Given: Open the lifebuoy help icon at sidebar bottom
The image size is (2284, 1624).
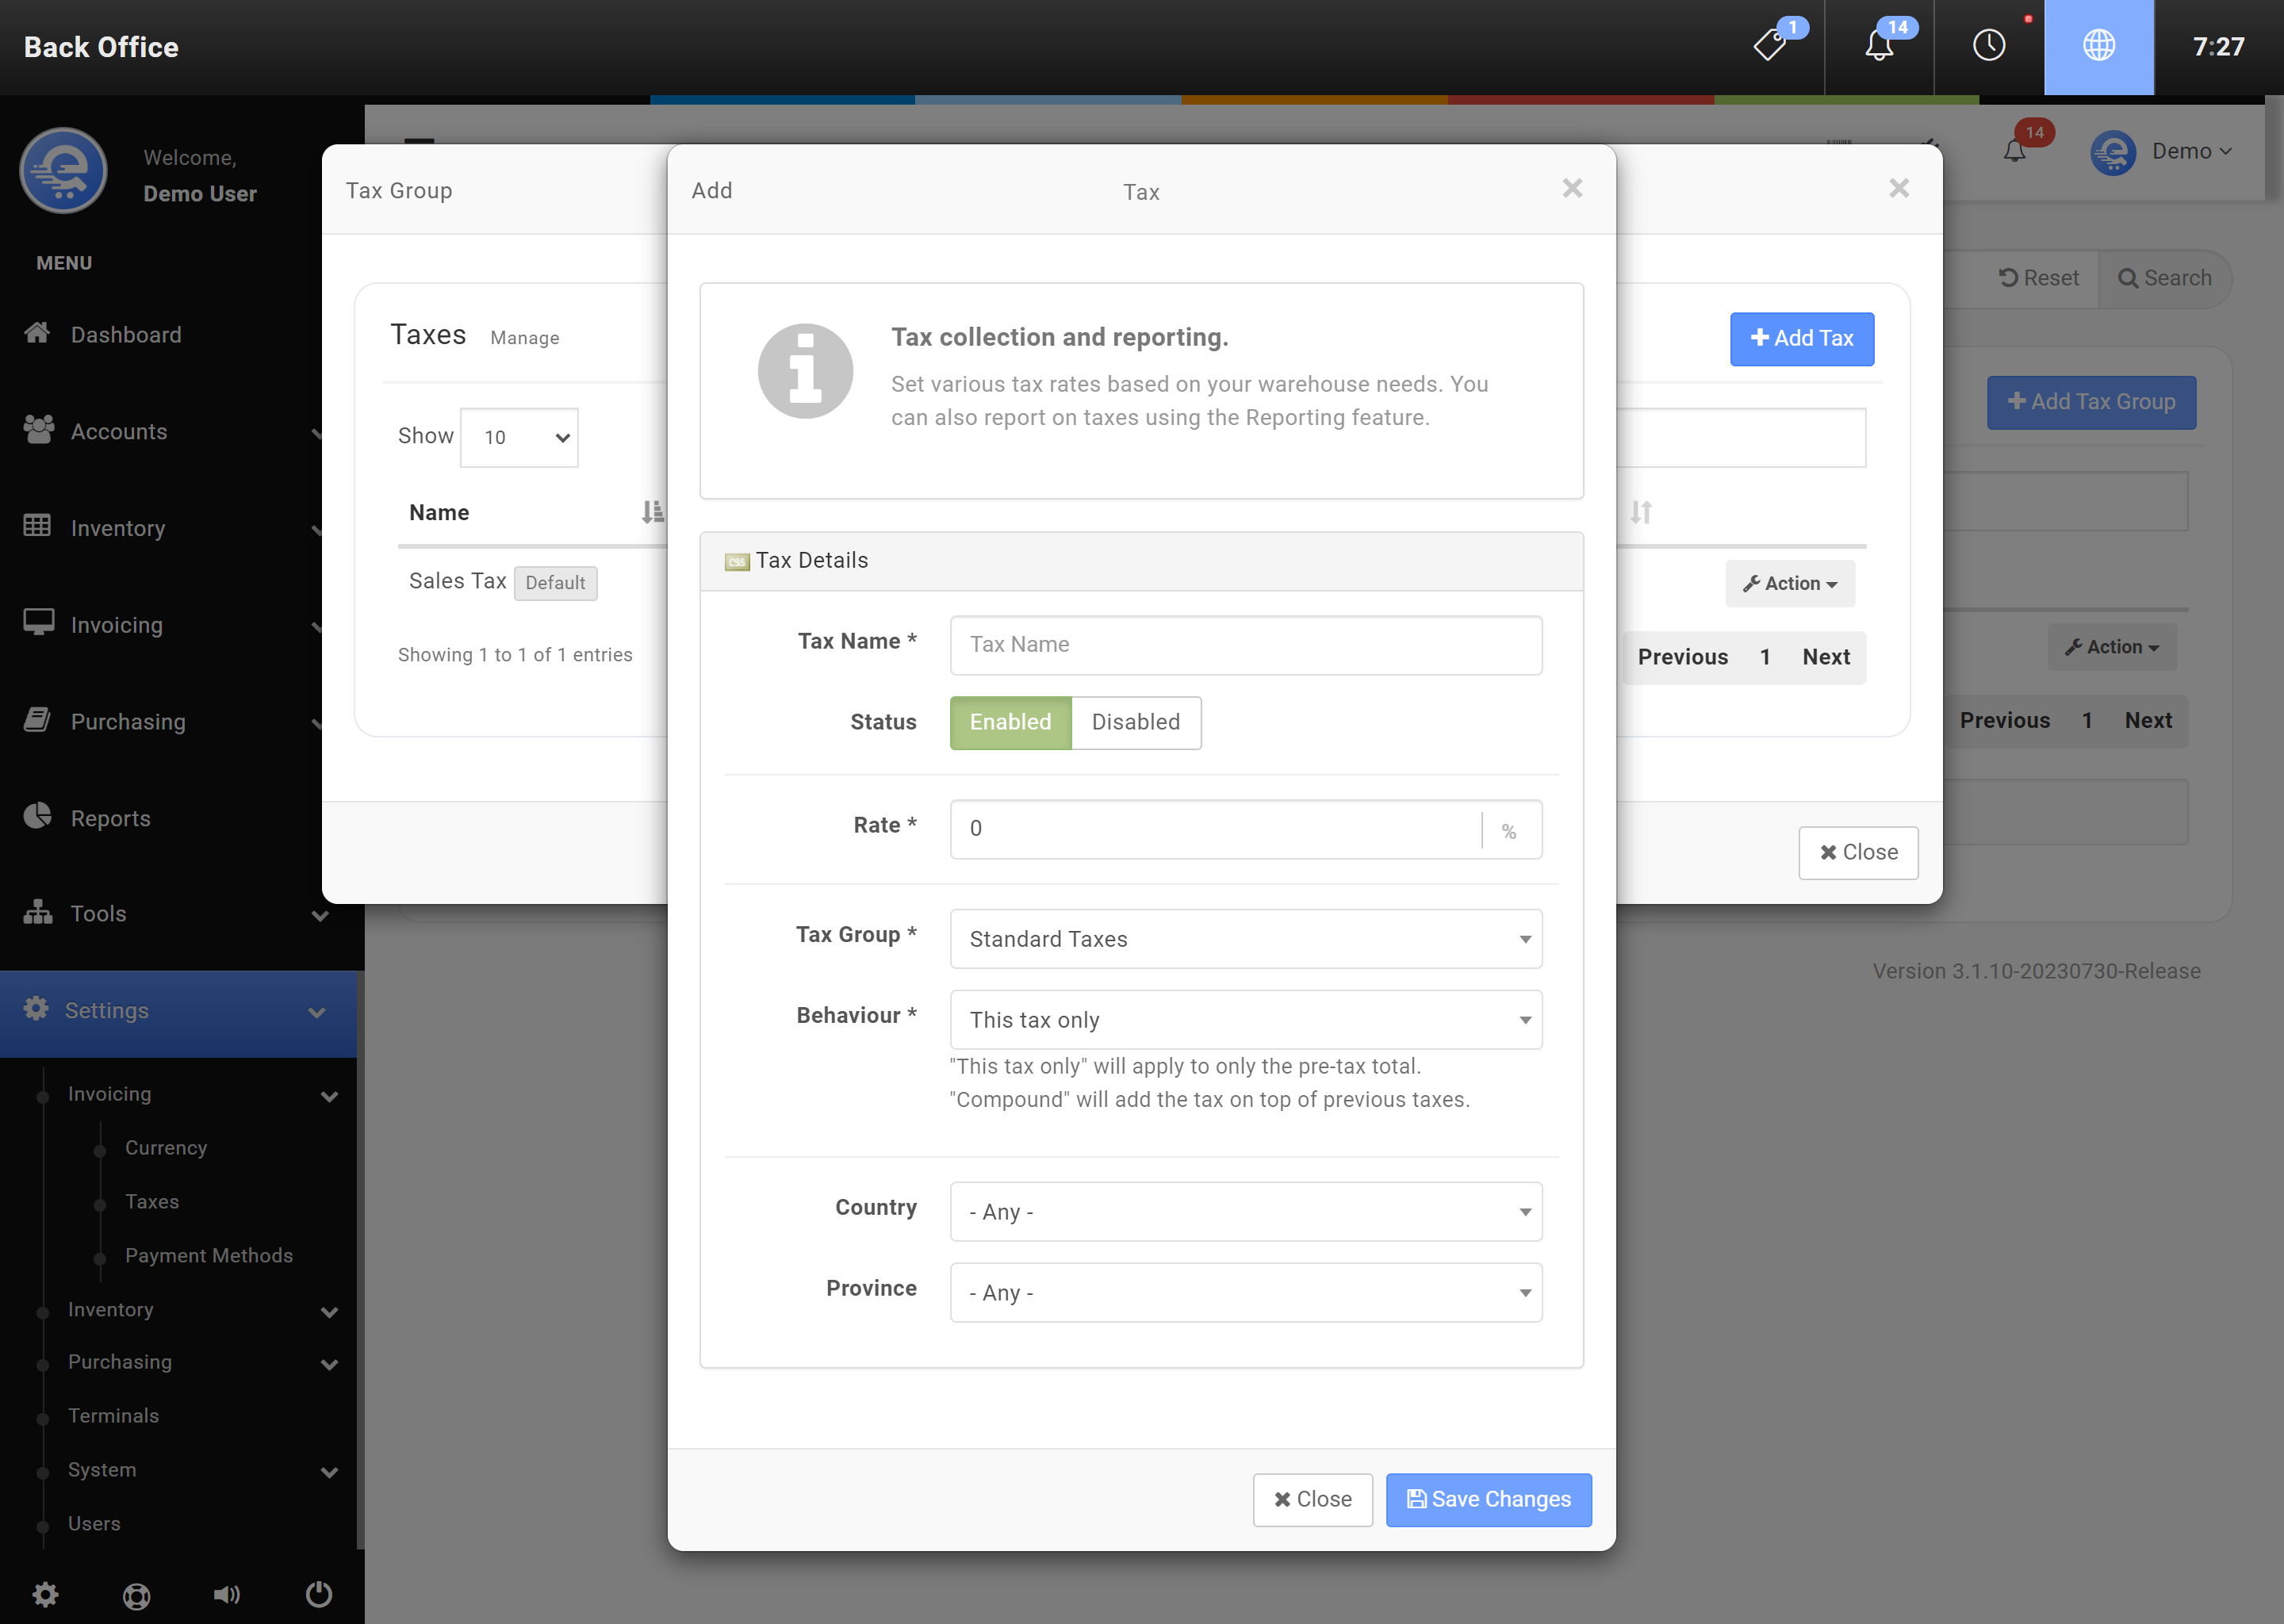Looking at the screenshot, I should tap(136, 1596).
